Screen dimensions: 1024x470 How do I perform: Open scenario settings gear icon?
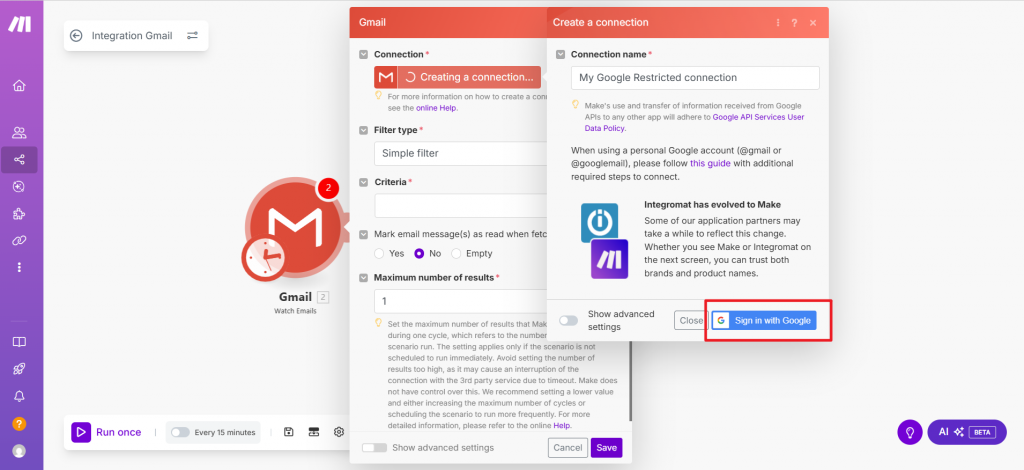click(x=338, y=432)
